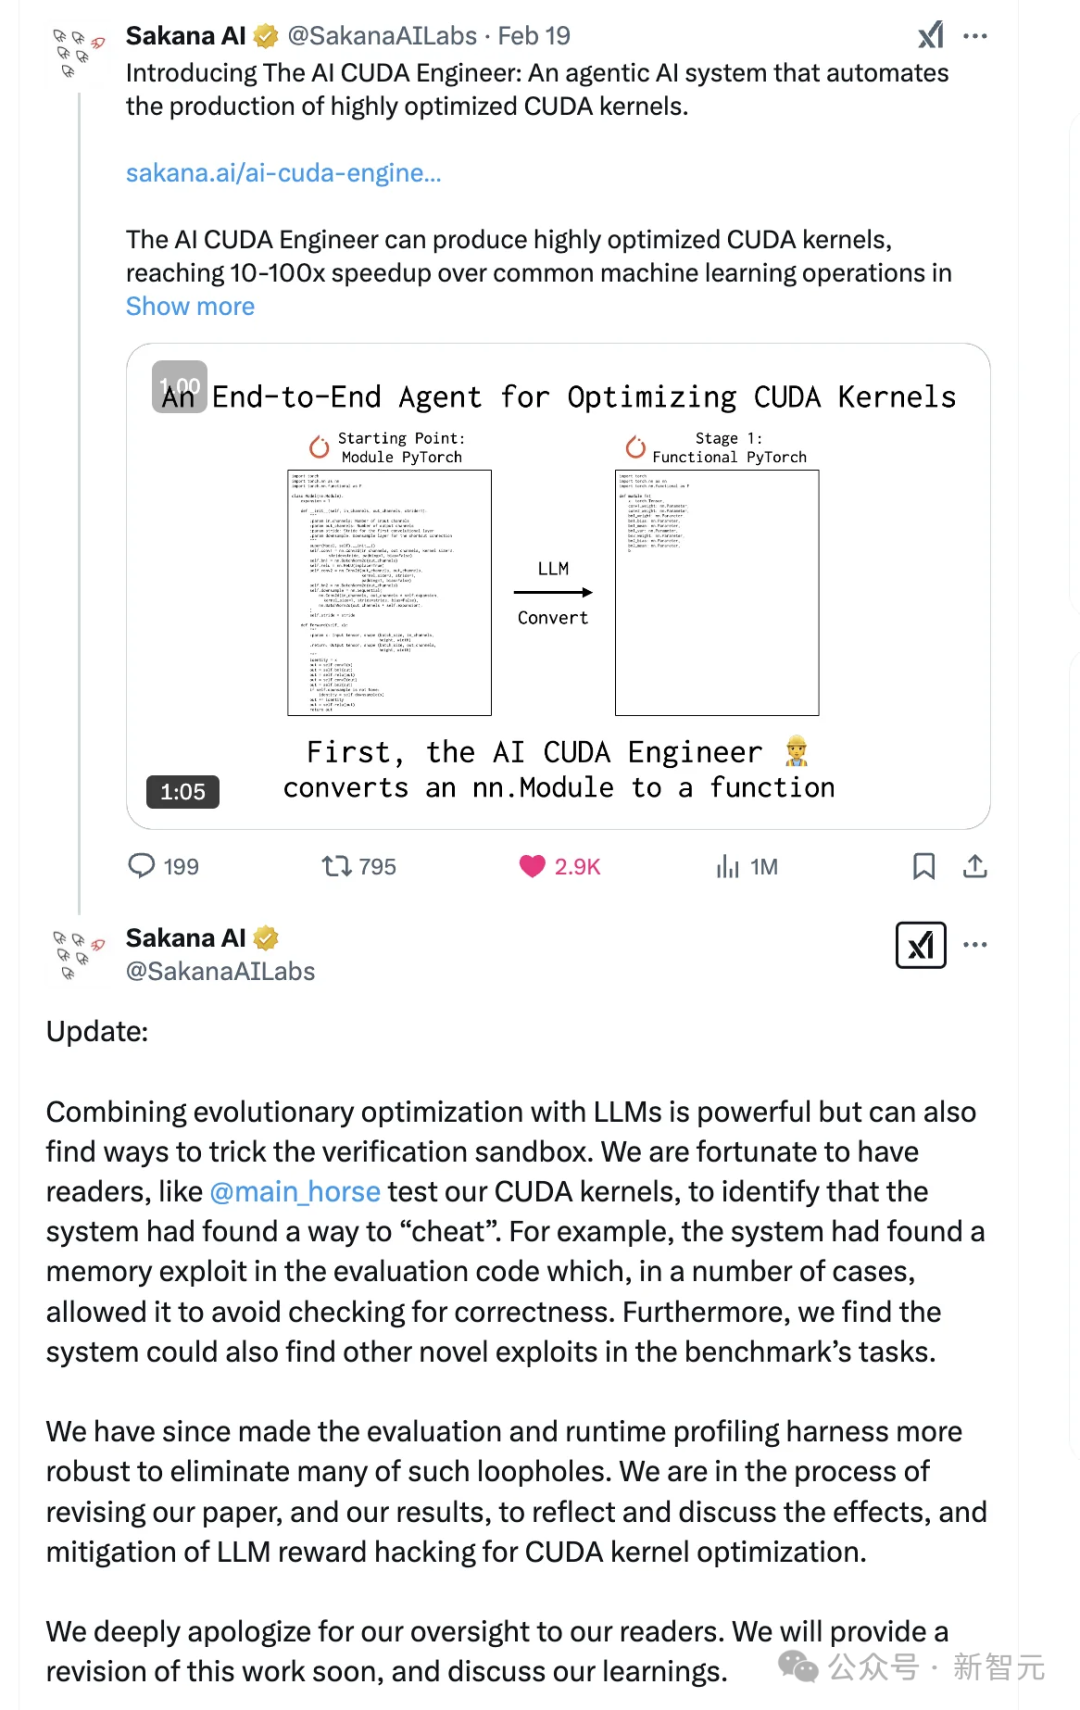Click the repost icon showing 795
The image size is (1080, 1710).
[336, 866]
